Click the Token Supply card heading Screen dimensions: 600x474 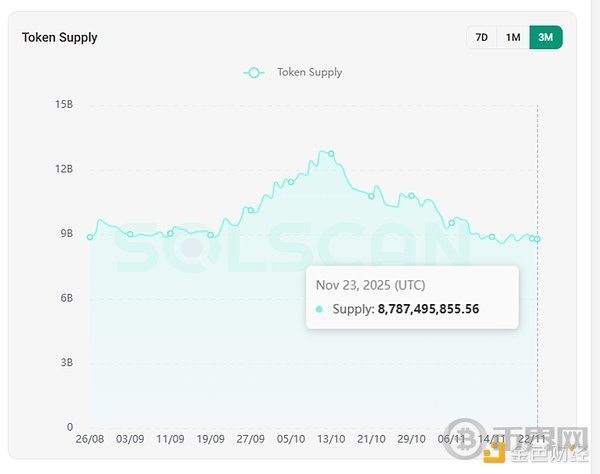[x=60, y=38]
